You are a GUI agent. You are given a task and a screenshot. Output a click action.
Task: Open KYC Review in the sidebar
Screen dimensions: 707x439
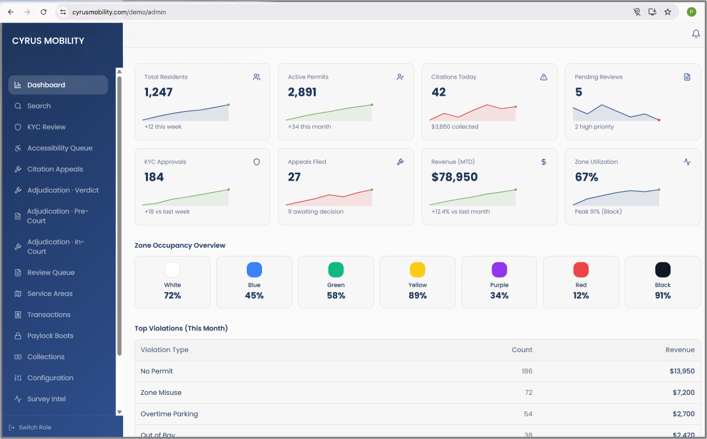point(58,127)
